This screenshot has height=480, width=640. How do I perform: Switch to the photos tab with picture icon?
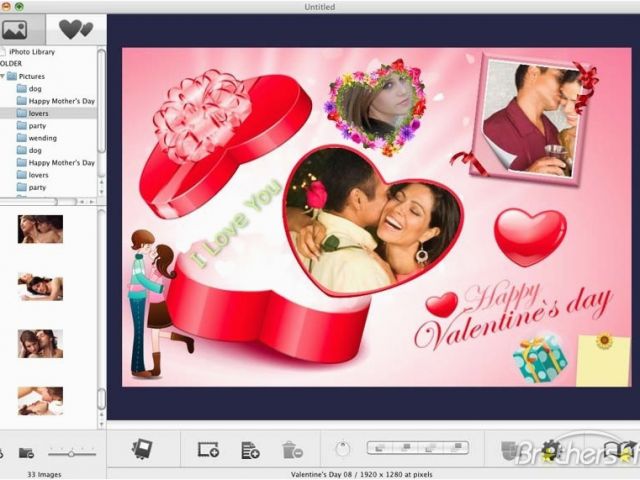click(14, 29)
